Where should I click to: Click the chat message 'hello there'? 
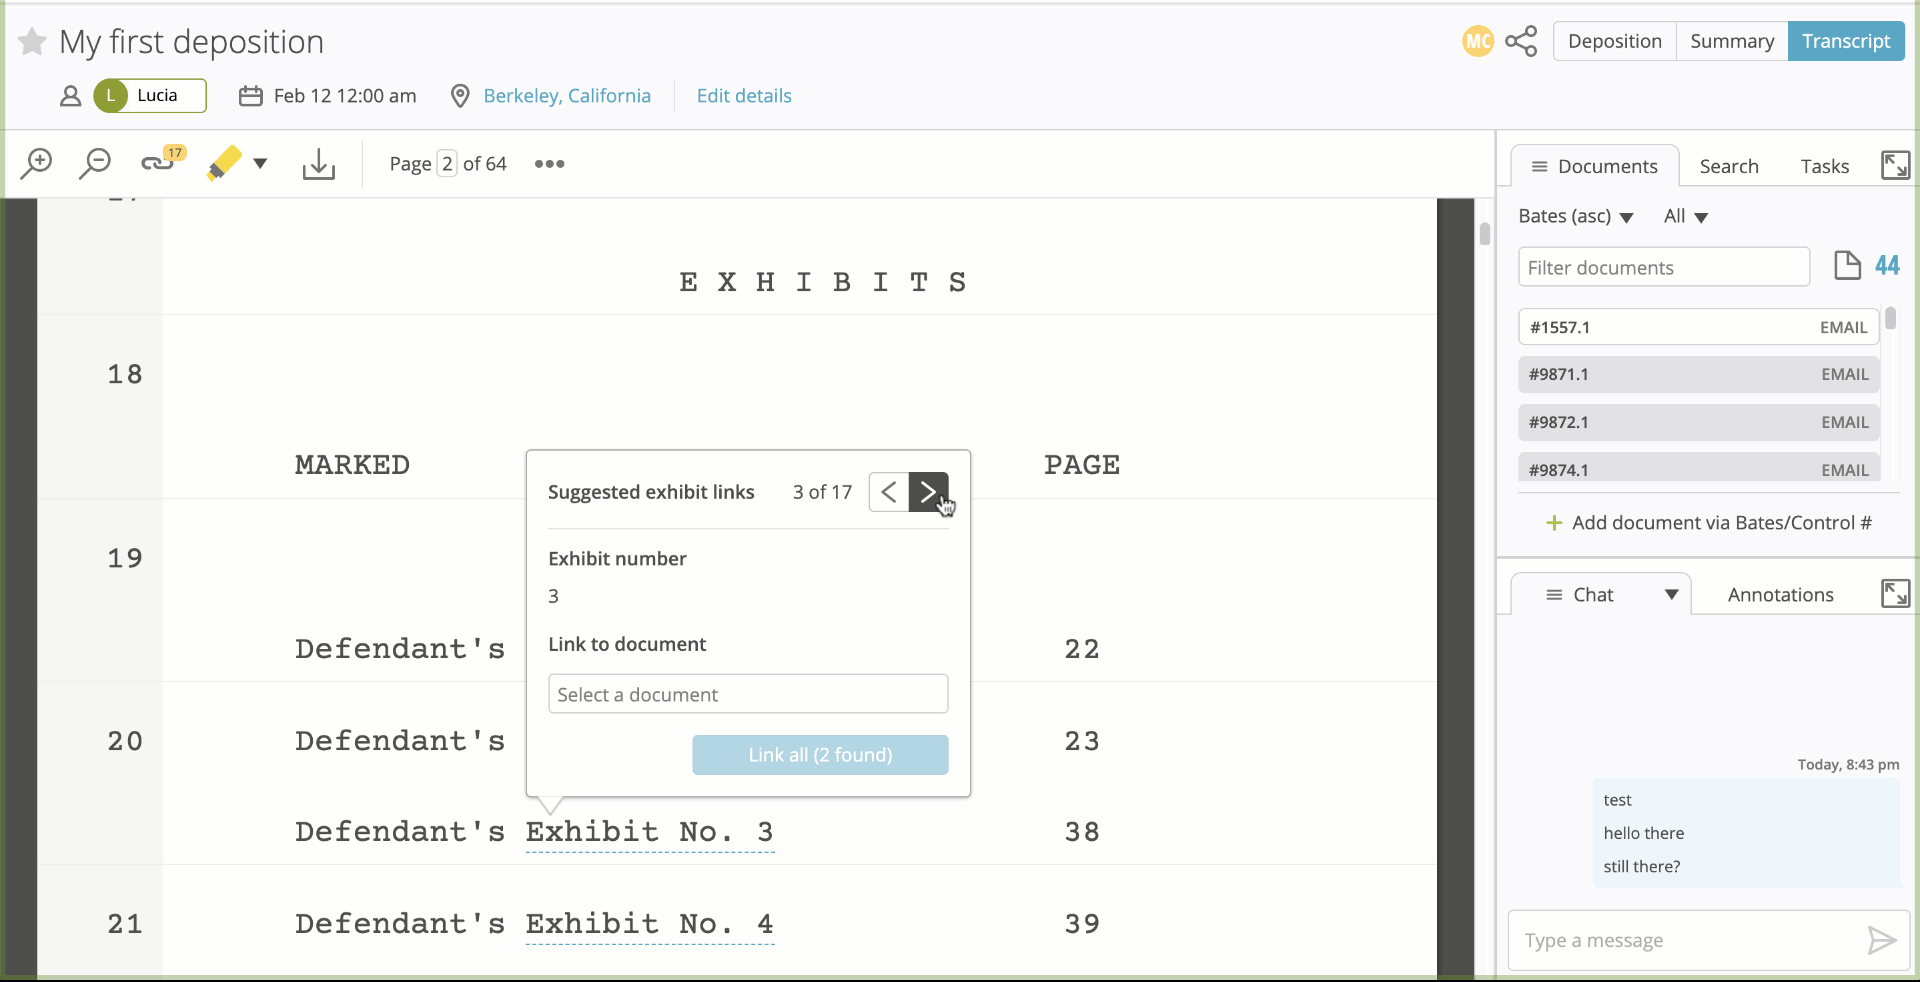tap(1644, 833)
